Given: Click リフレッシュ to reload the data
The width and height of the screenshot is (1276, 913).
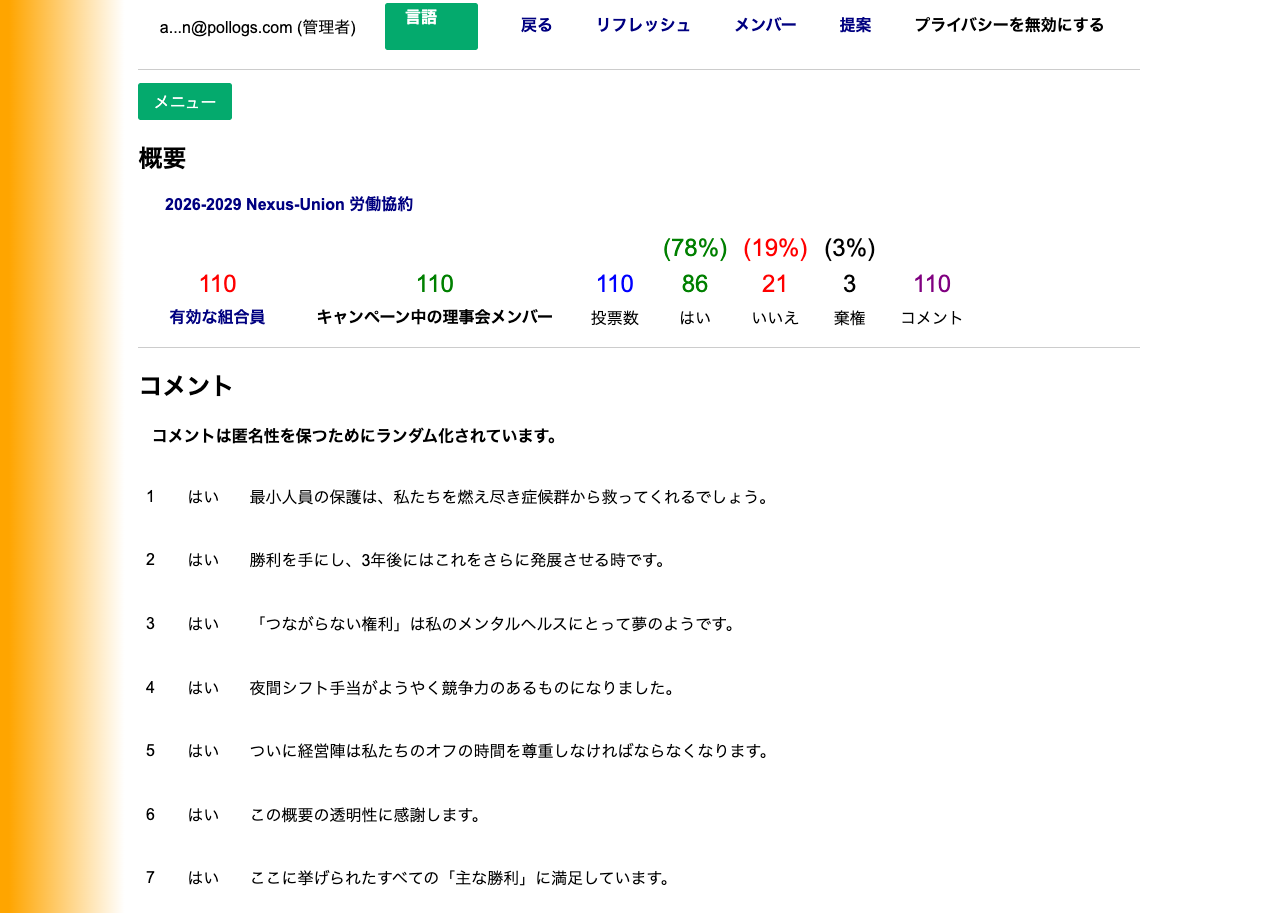Looking at the screenshot, I should (x=643, y=25).
